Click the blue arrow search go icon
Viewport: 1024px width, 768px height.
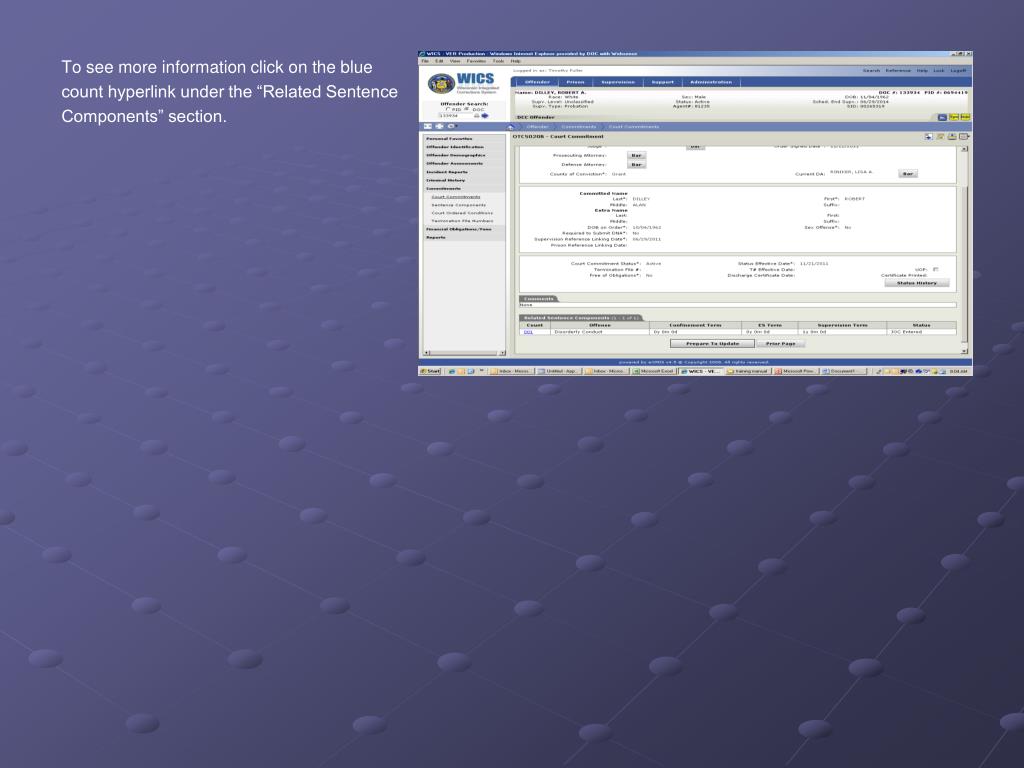click(485, 116)
